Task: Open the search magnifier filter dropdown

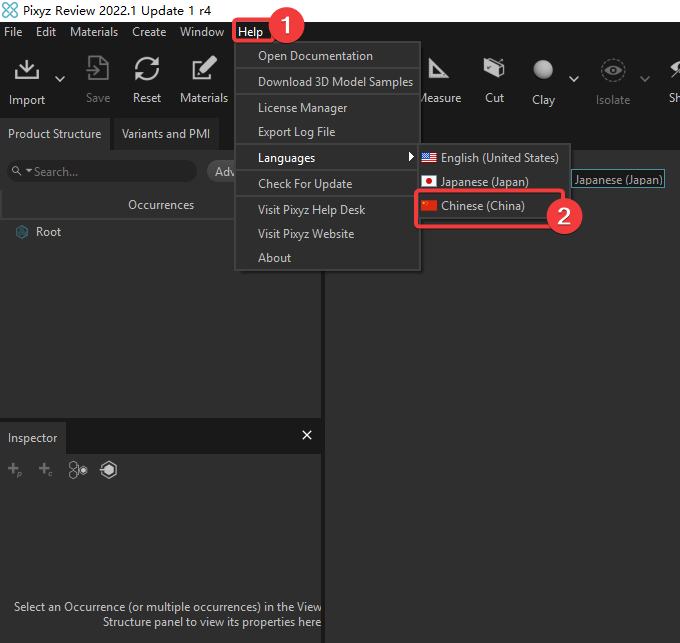Action: 21,171
